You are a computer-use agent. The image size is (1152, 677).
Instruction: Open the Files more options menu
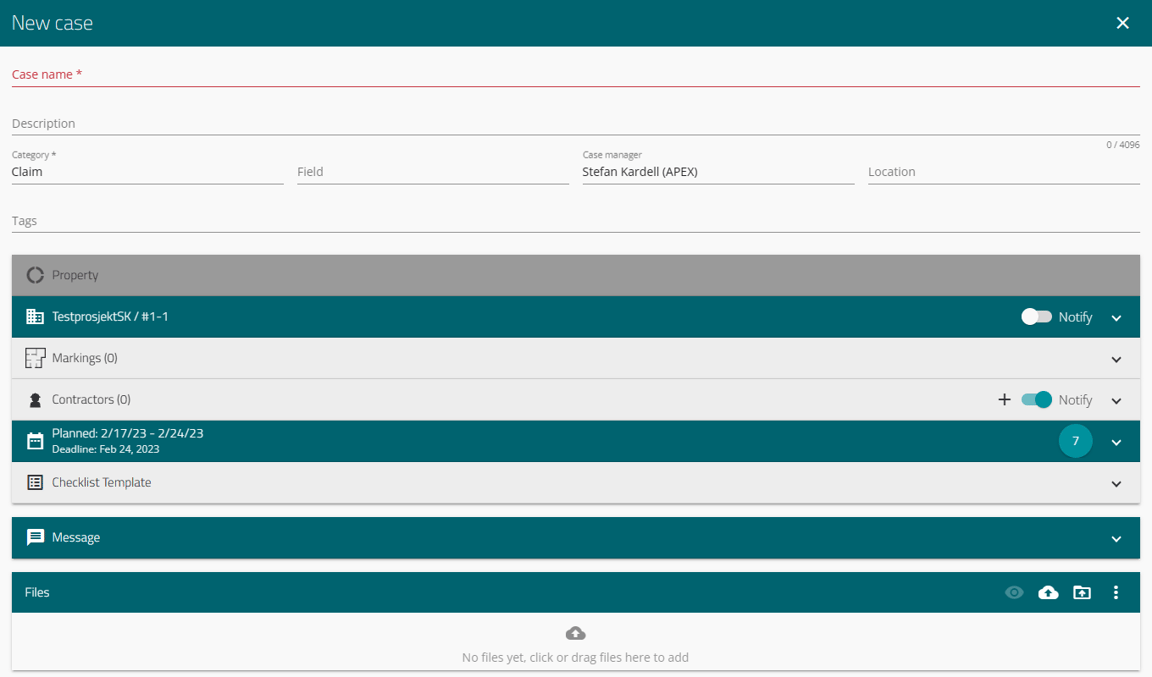1116,592
